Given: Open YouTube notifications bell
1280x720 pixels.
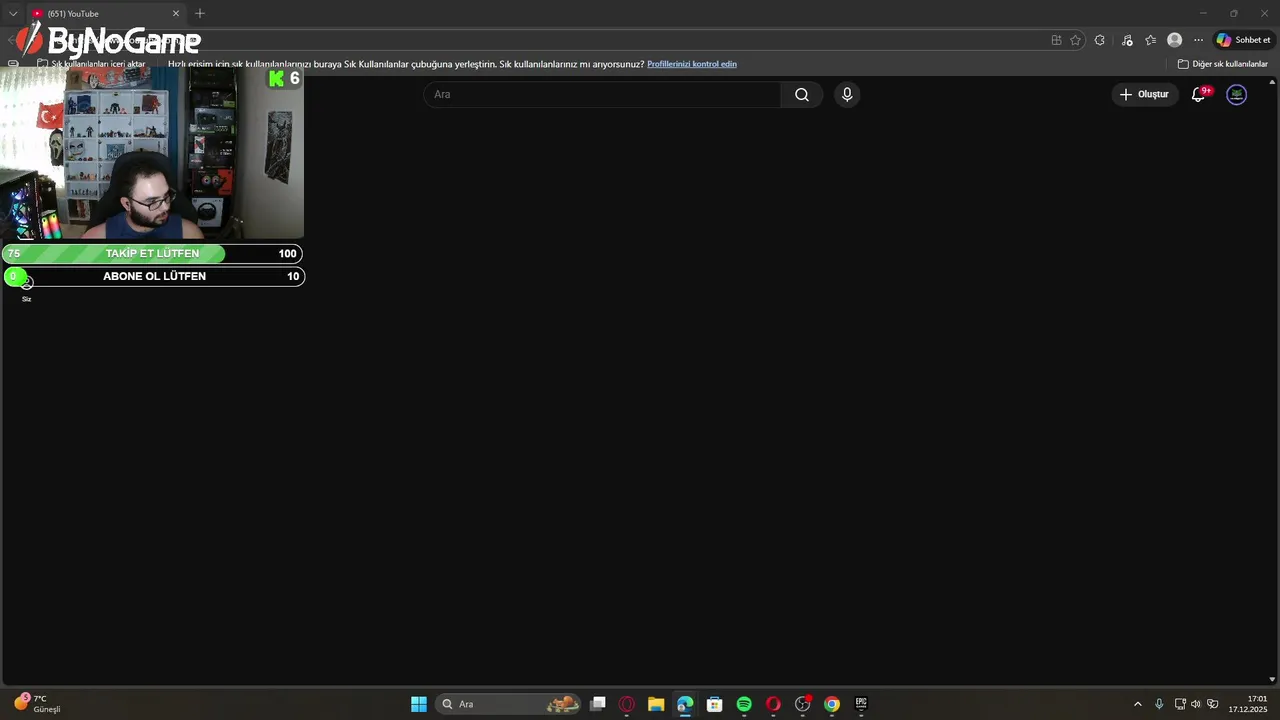Looking at the screenshot, I should pyautogui.click(x=1198, y=94).
